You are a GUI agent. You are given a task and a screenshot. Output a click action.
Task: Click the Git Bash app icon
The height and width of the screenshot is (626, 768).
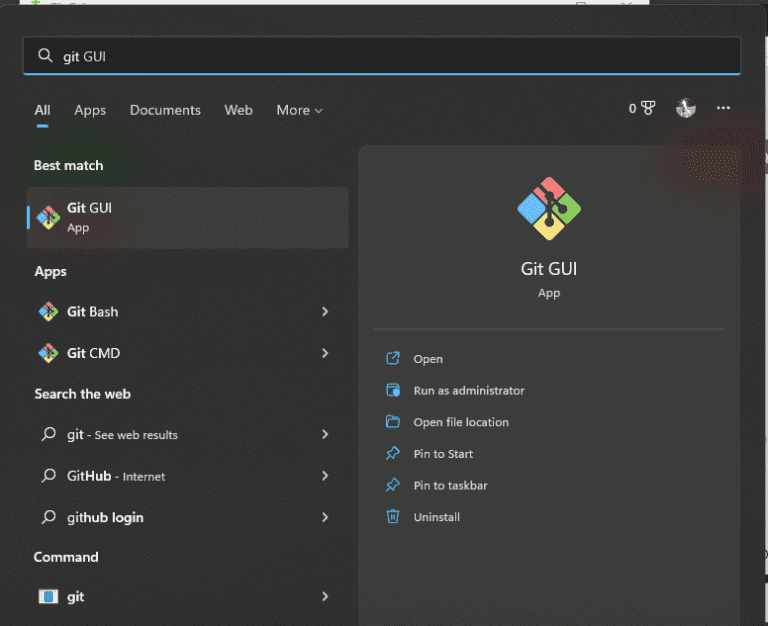point(48,312)
